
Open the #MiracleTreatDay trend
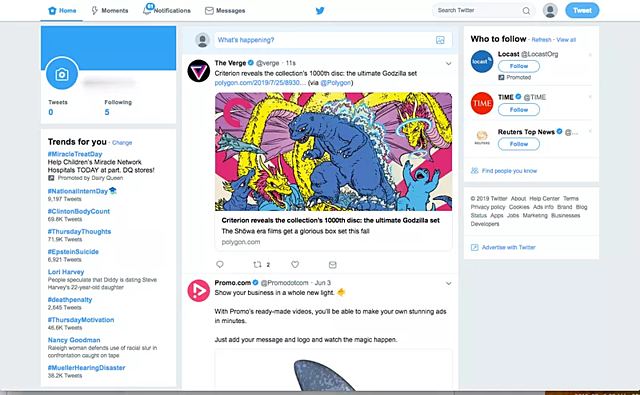(x=75, y=154)
